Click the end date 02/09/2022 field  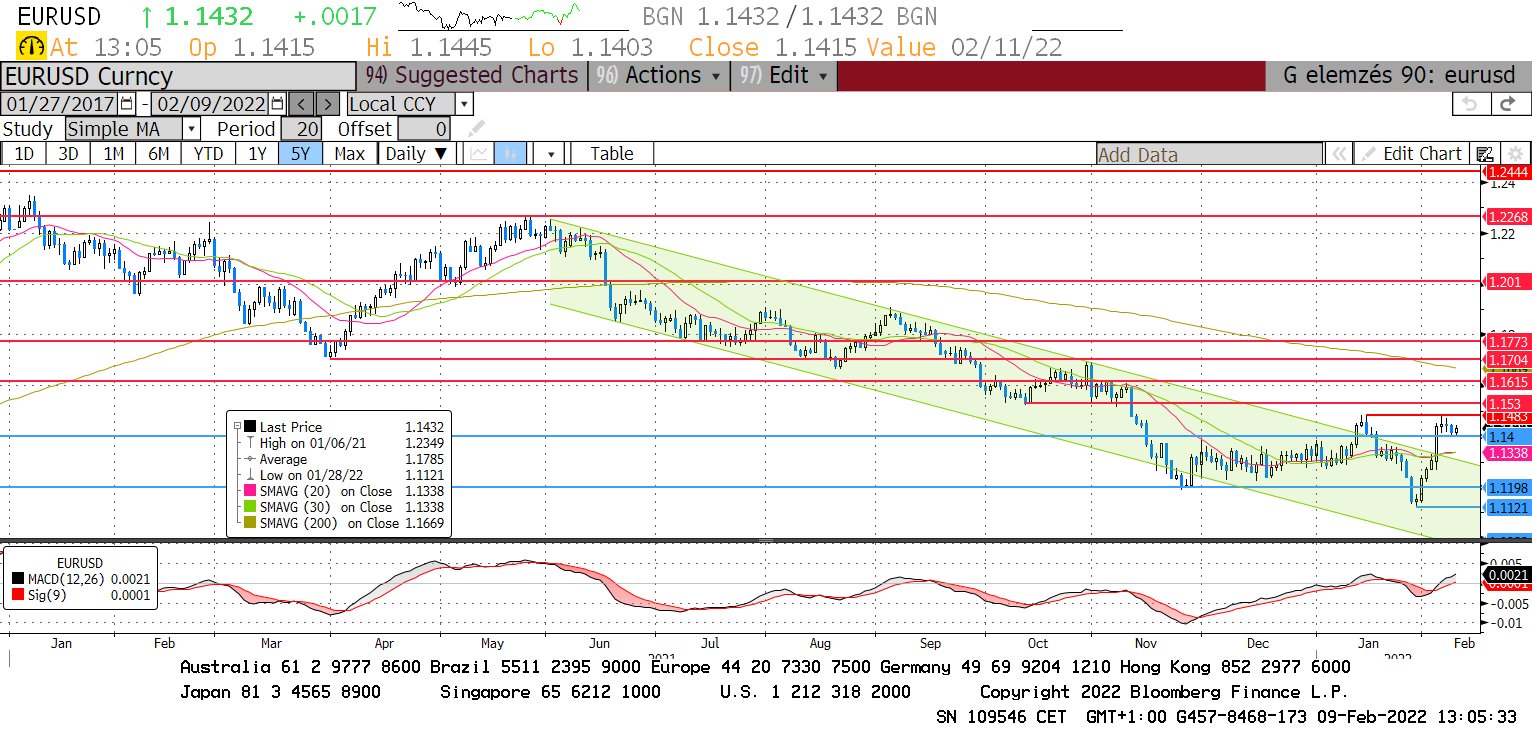pyautogui.click(x=210, y=104)
